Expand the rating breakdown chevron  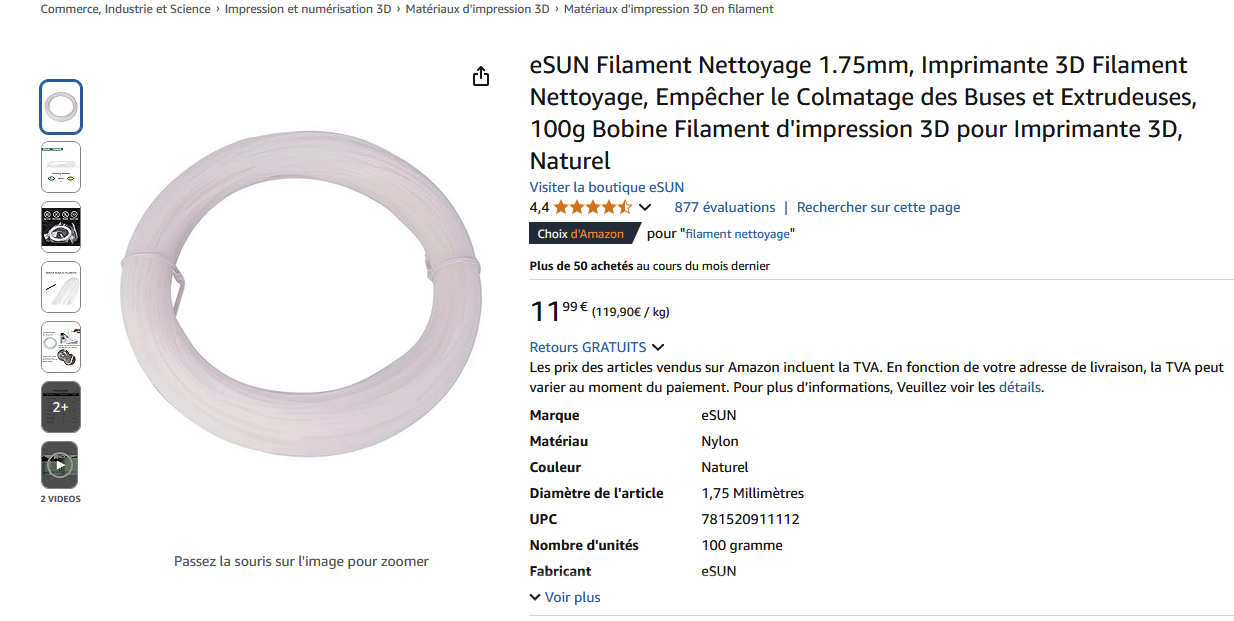click(645, 208)
